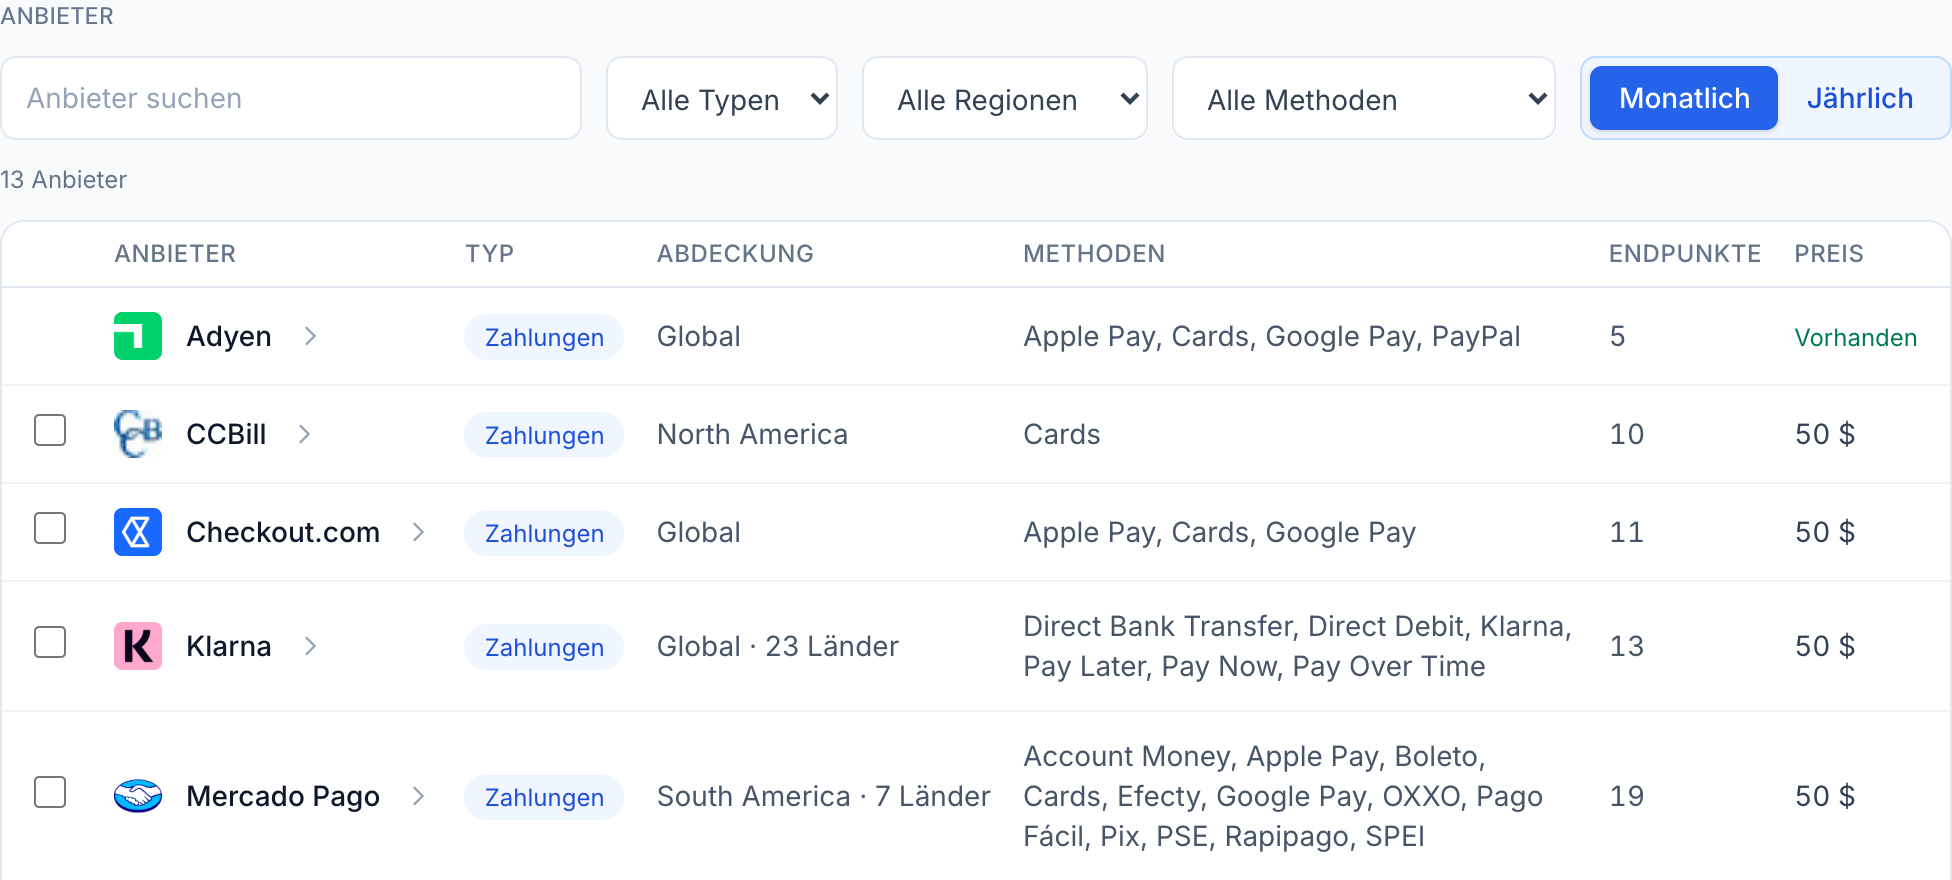Click the pink Klarna K logo
The image size is (1952, 880).
click(138, 646)
